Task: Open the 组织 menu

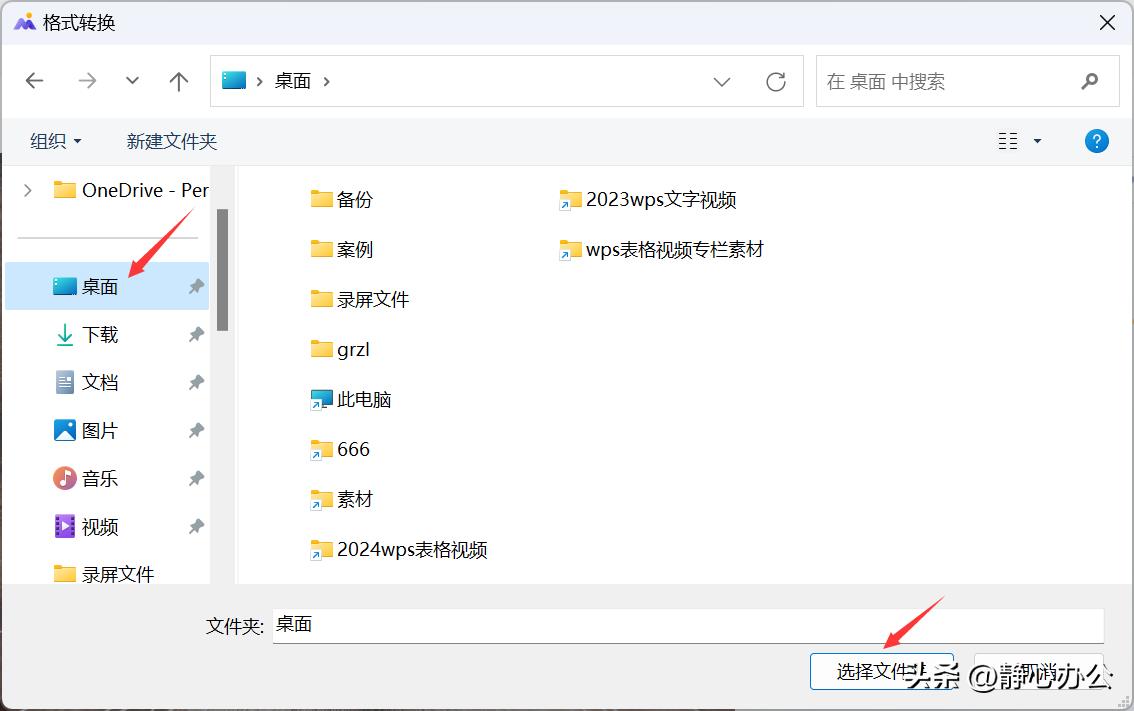Action: coord(56,142)
